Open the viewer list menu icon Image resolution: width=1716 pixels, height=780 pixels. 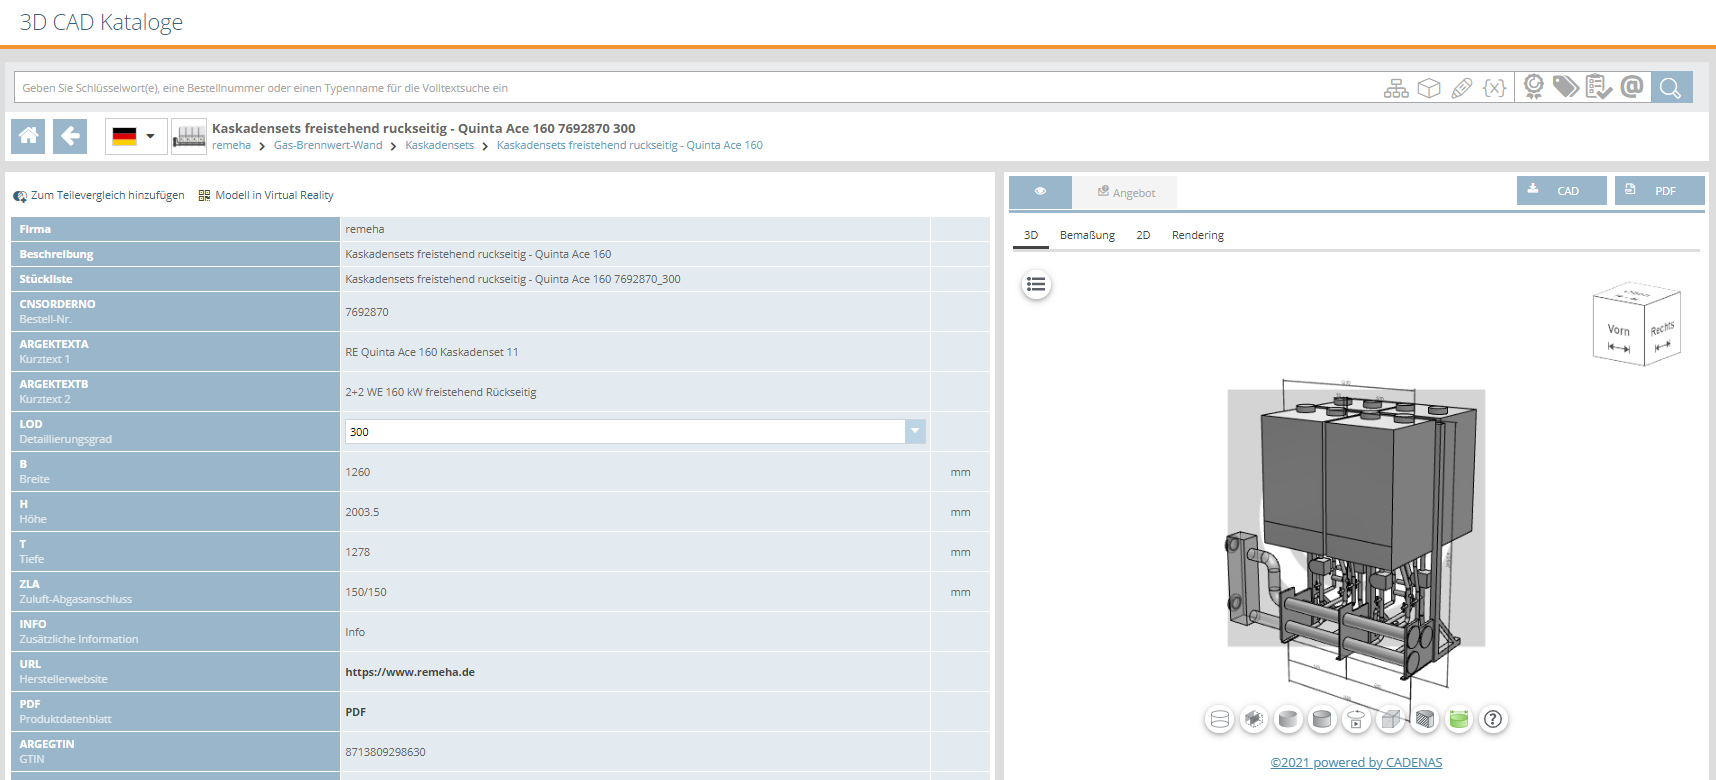tap(1036, 285)
